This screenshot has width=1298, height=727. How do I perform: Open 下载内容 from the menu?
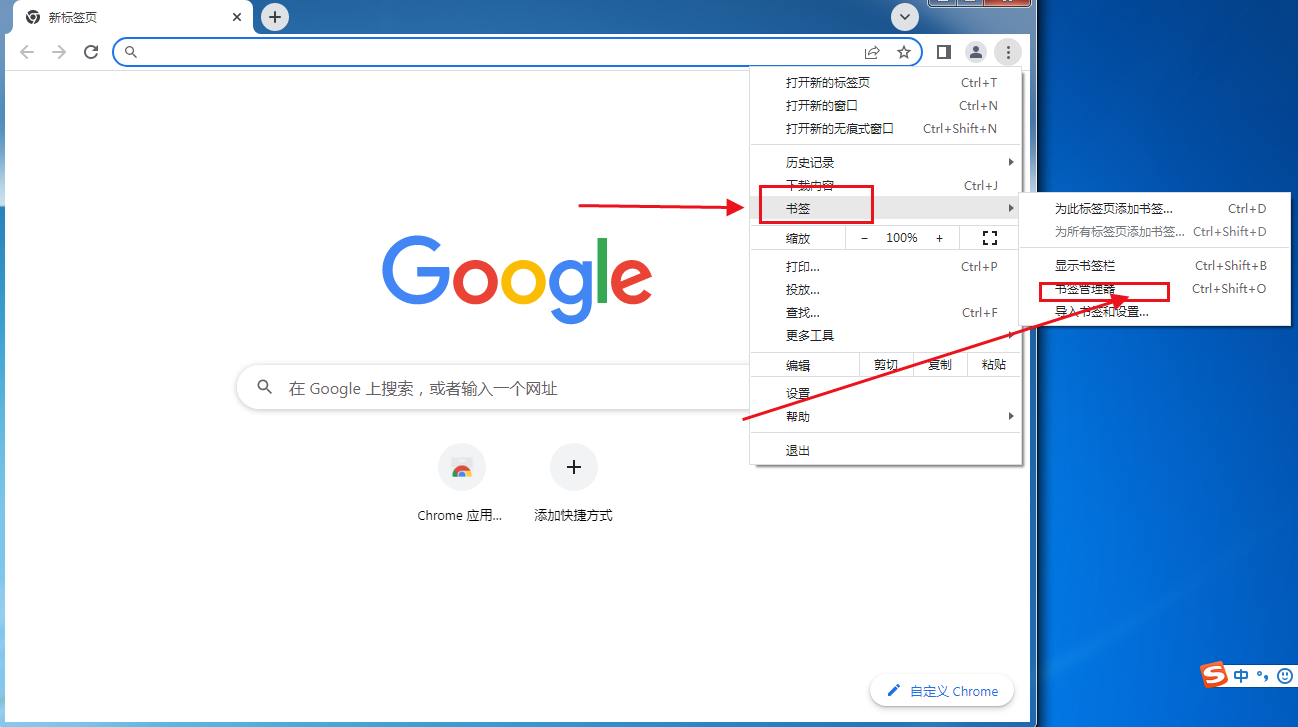point(886,185)
